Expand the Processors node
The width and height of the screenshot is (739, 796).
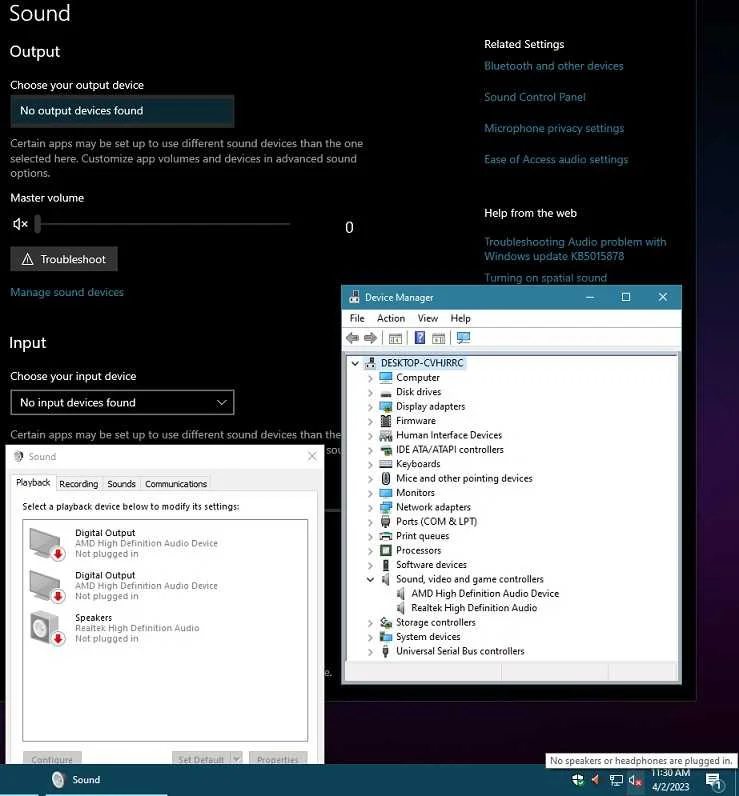(370, 551)
